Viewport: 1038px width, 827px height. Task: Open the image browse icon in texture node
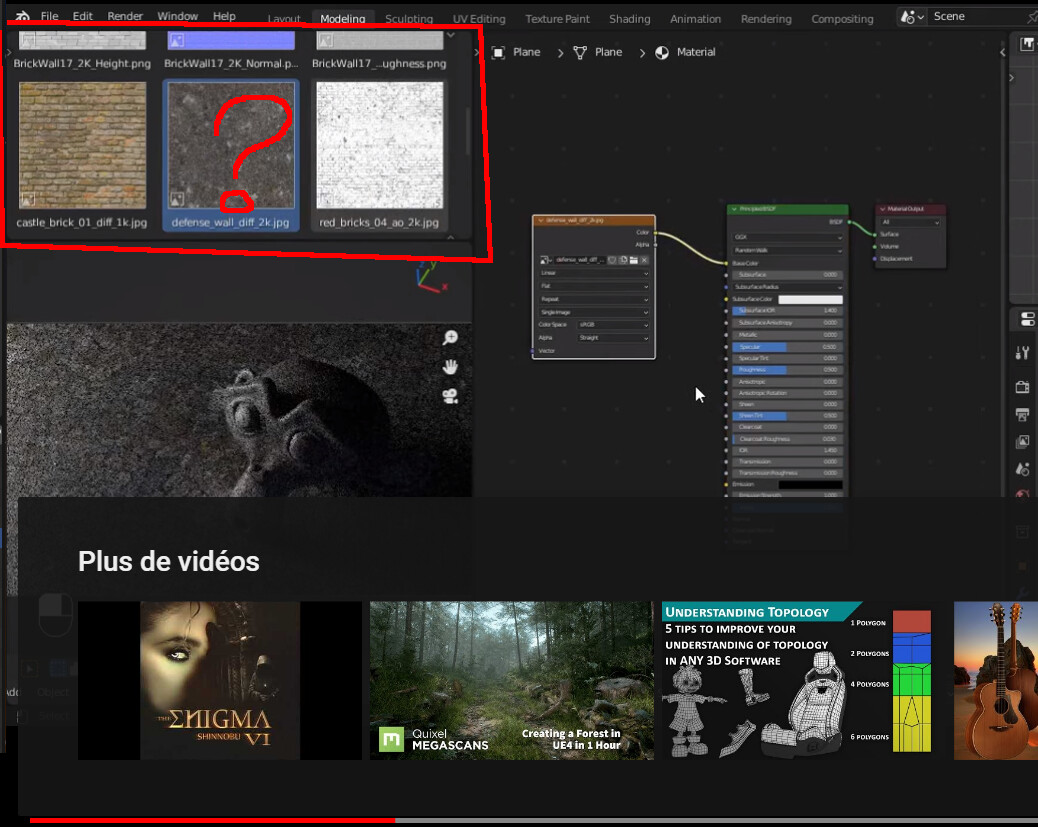(x=545, y=260)
